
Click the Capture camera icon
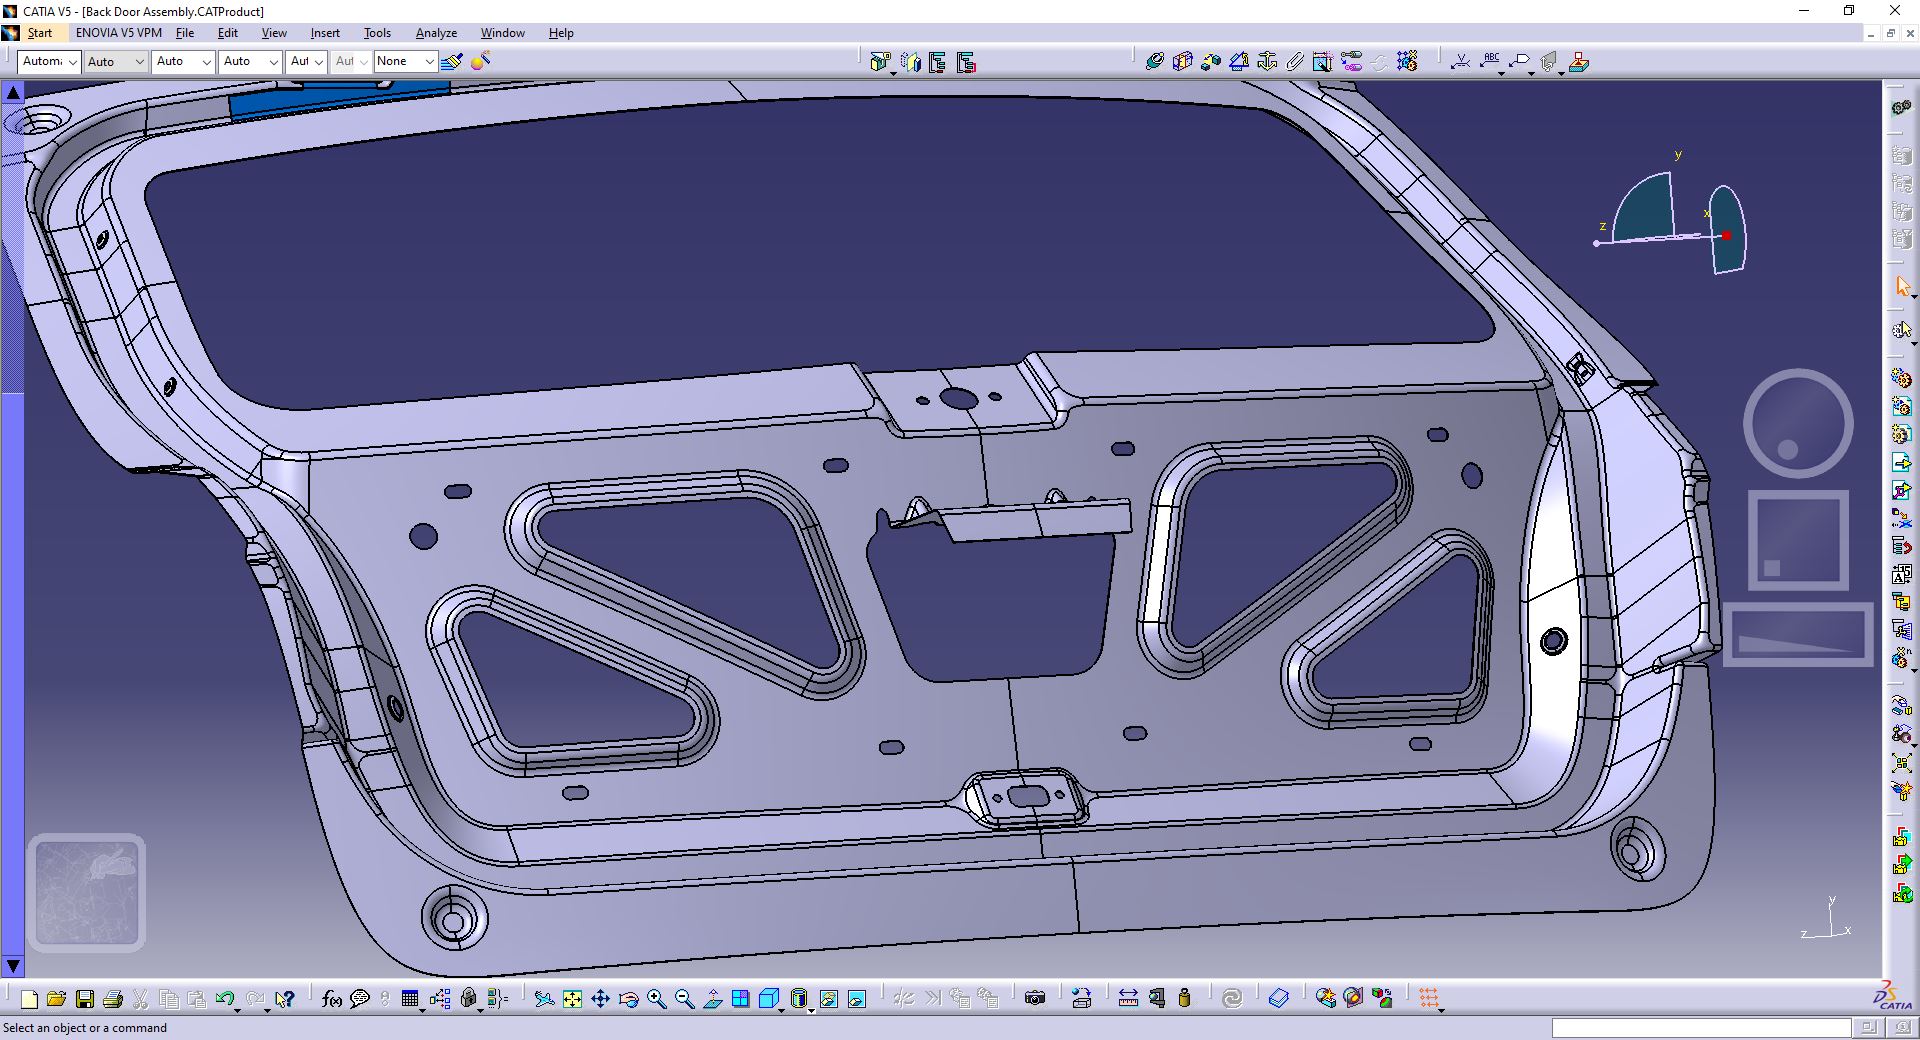(x=1035, y=998)
